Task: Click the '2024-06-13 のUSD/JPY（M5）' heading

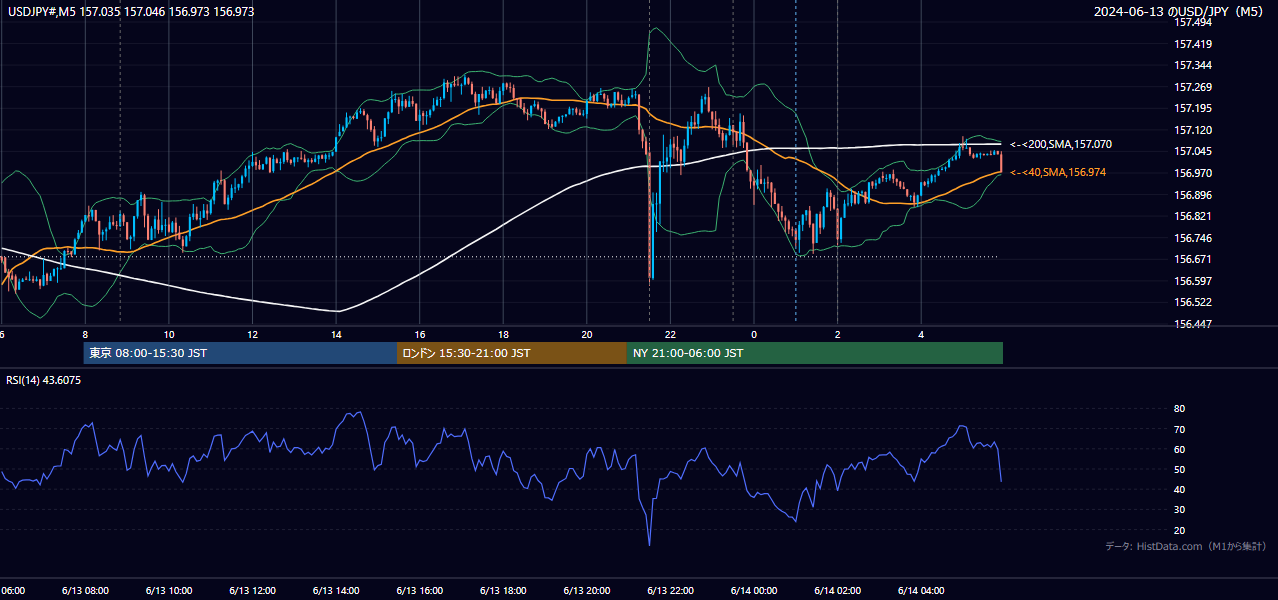Action: pyautogui.click(x=1181, y=12)
